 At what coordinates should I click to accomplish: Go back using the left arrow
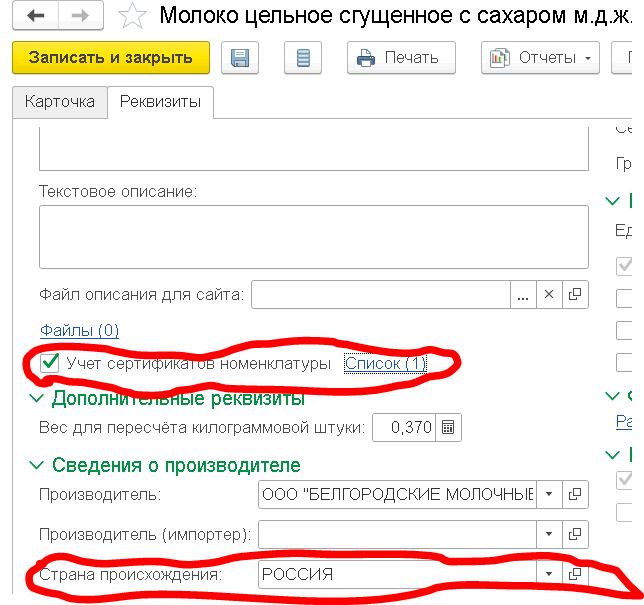(38, 16)
